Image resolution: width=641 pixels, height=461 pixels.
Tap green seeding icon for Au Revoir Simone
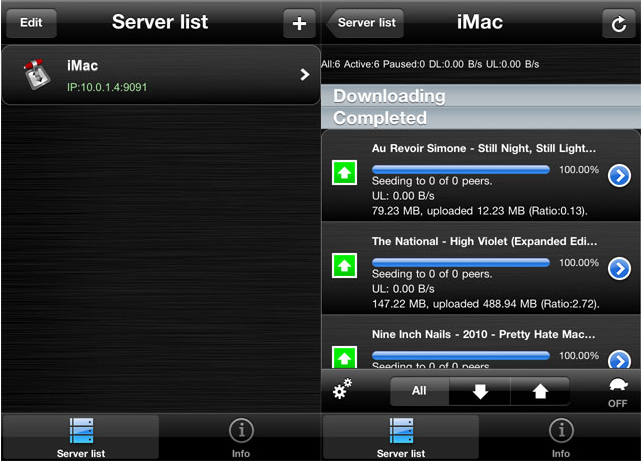click(x=344, y=172)
